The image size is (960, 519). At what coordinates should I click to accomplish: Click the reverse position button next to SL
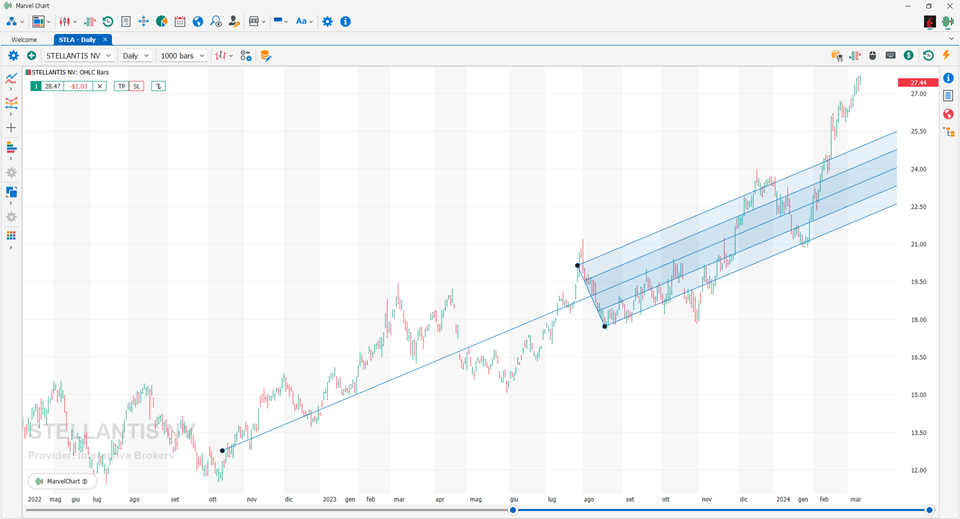[x=159, y=86]
